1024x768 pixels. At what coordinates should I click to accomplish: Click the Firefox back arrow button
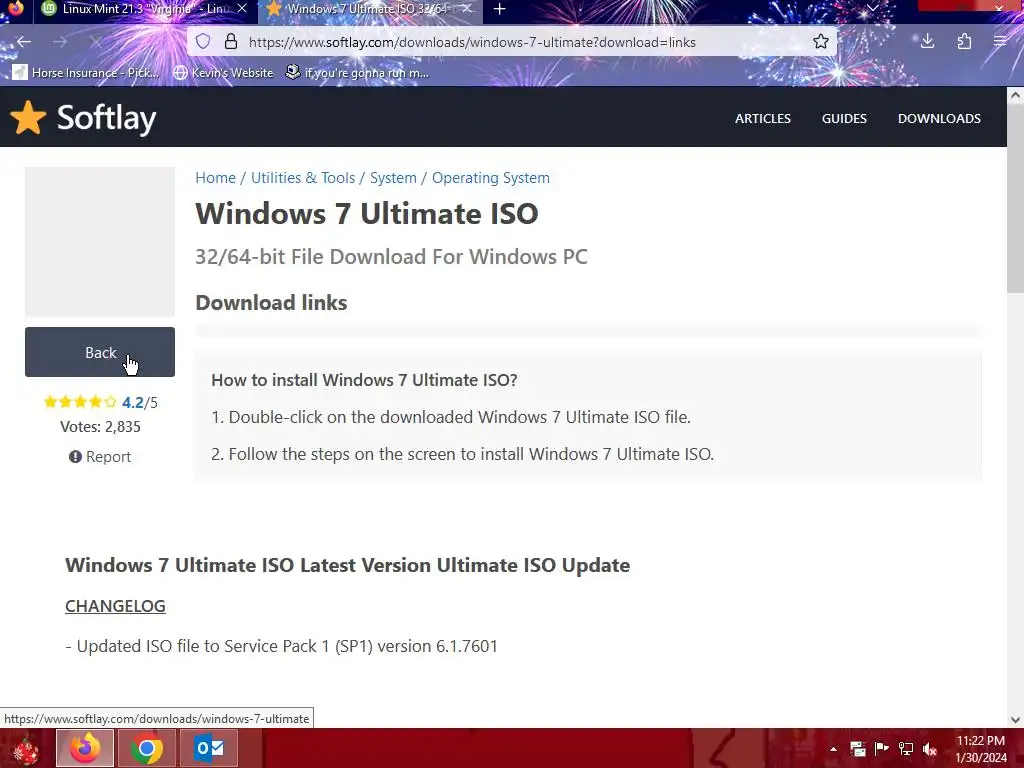click(24, 42)
